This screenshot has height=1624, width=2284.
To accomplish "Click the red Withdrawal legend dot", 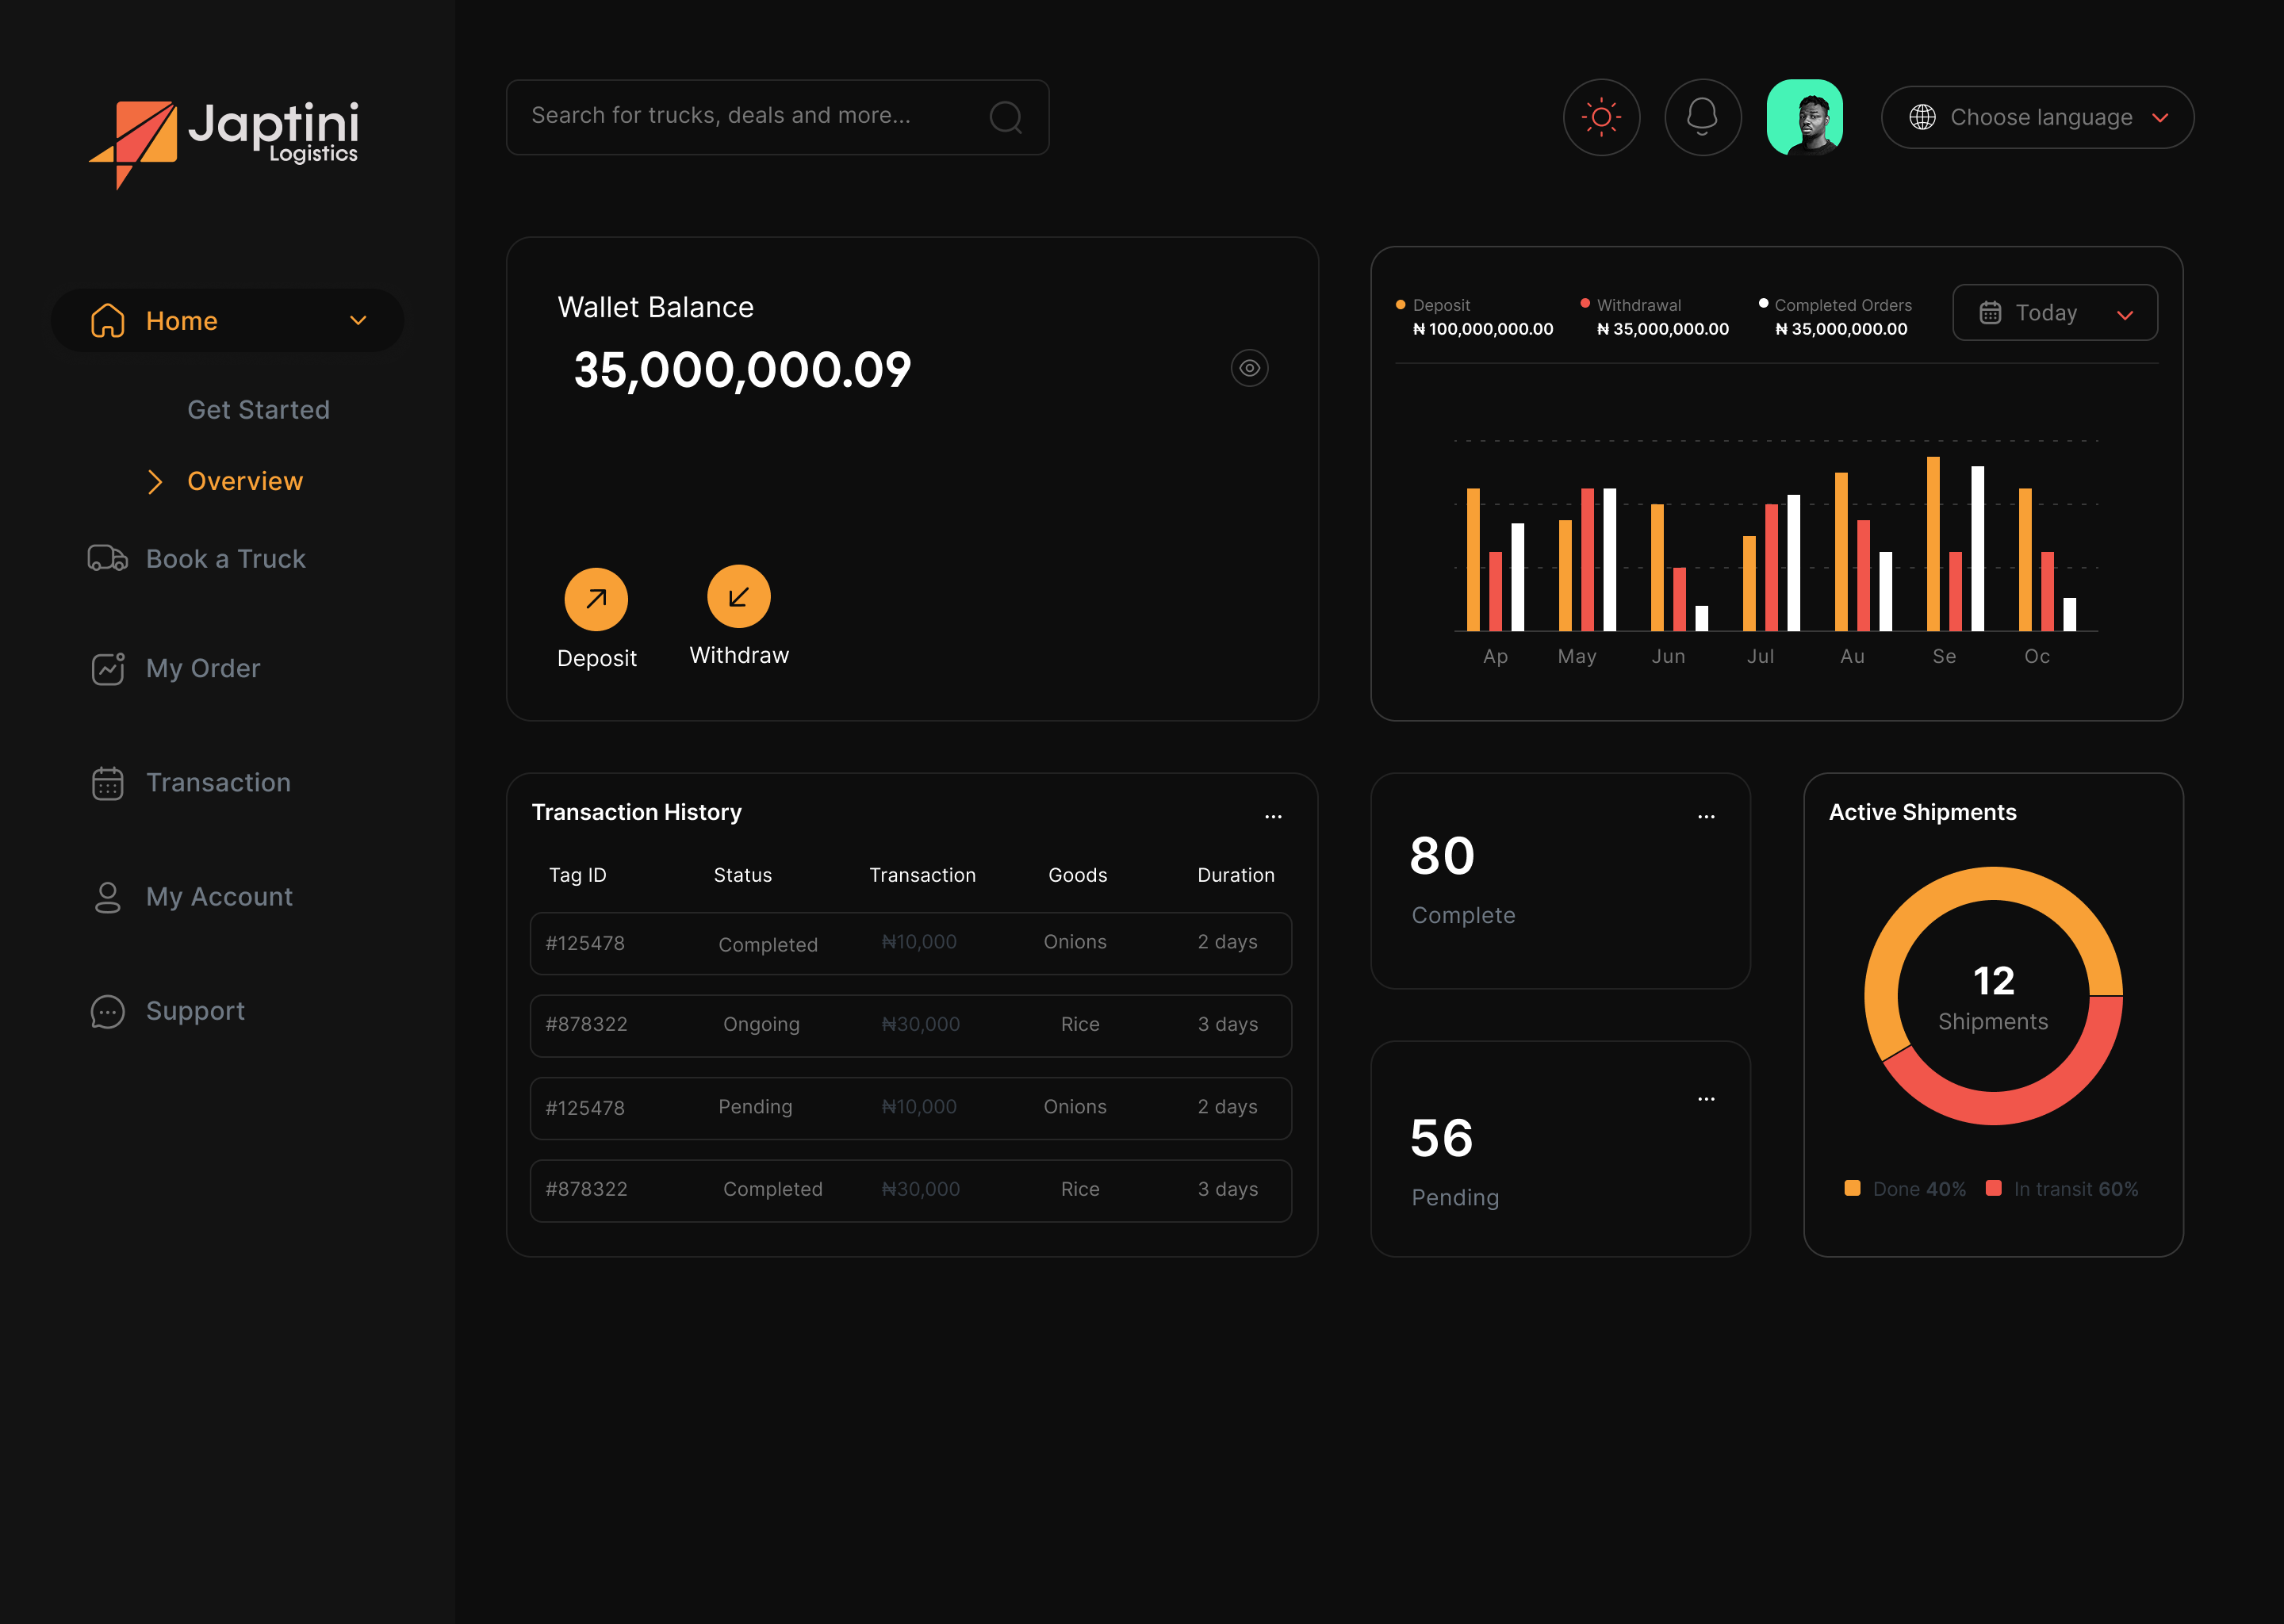I will (x=1585, y=303).
